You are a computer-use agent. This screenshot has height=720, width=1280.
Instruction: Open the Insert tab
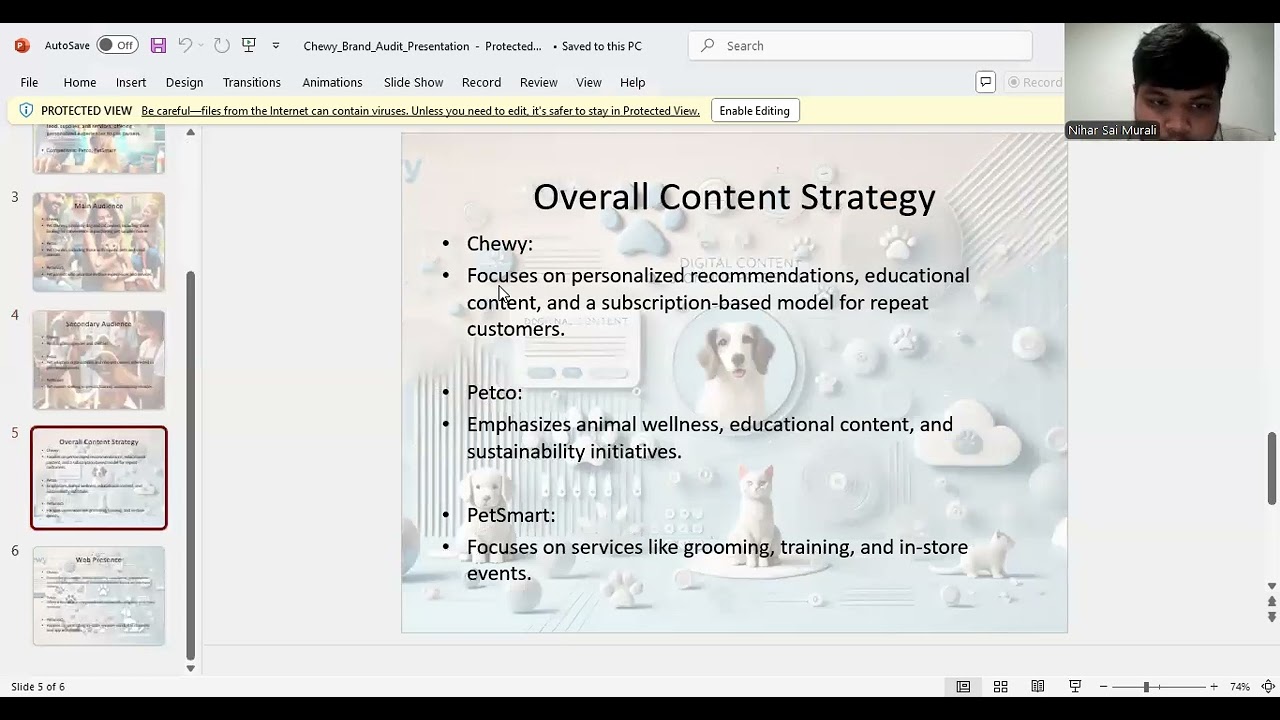coord(131,82)
